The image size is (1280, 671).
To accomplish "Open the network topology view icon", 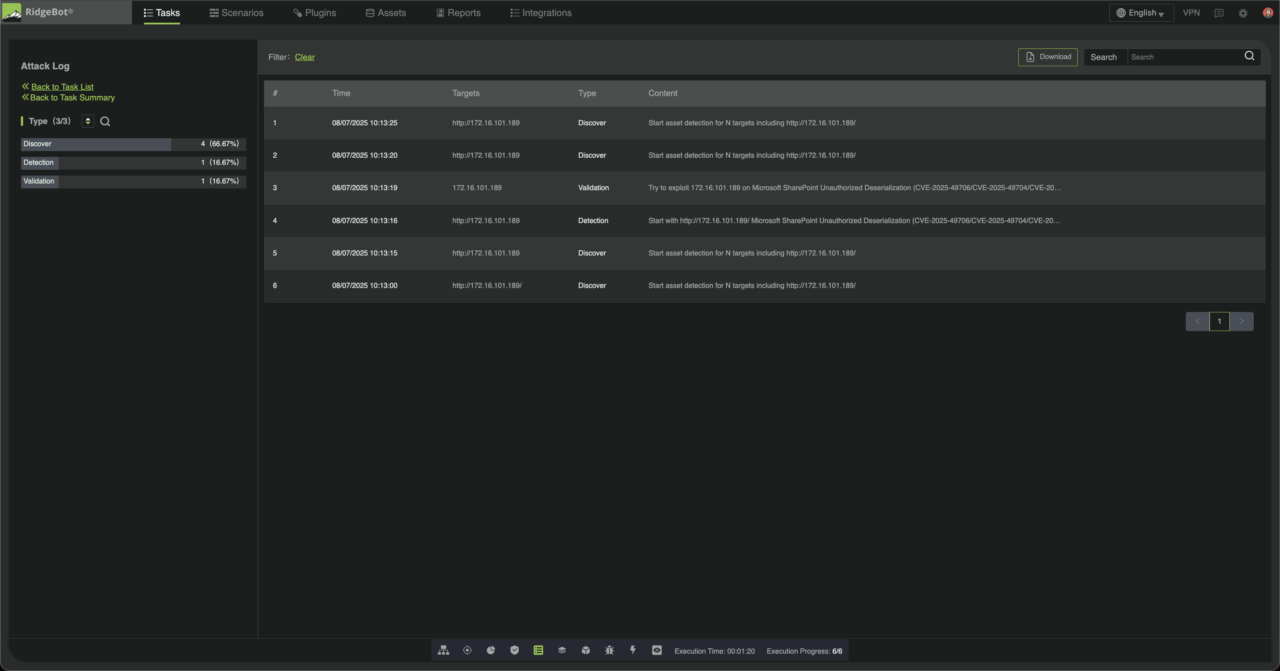I will point(443,650).
